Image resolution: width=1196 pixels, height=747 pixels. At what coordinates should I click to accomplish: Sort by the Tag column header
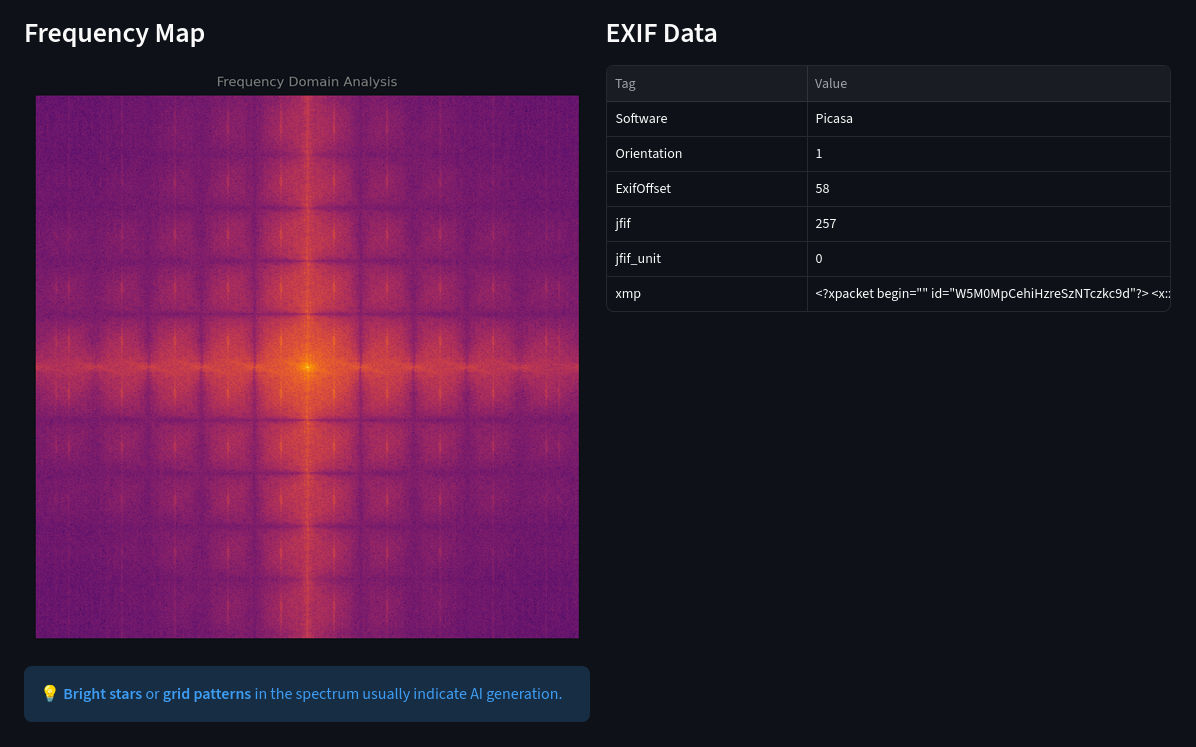pos(625,84)
